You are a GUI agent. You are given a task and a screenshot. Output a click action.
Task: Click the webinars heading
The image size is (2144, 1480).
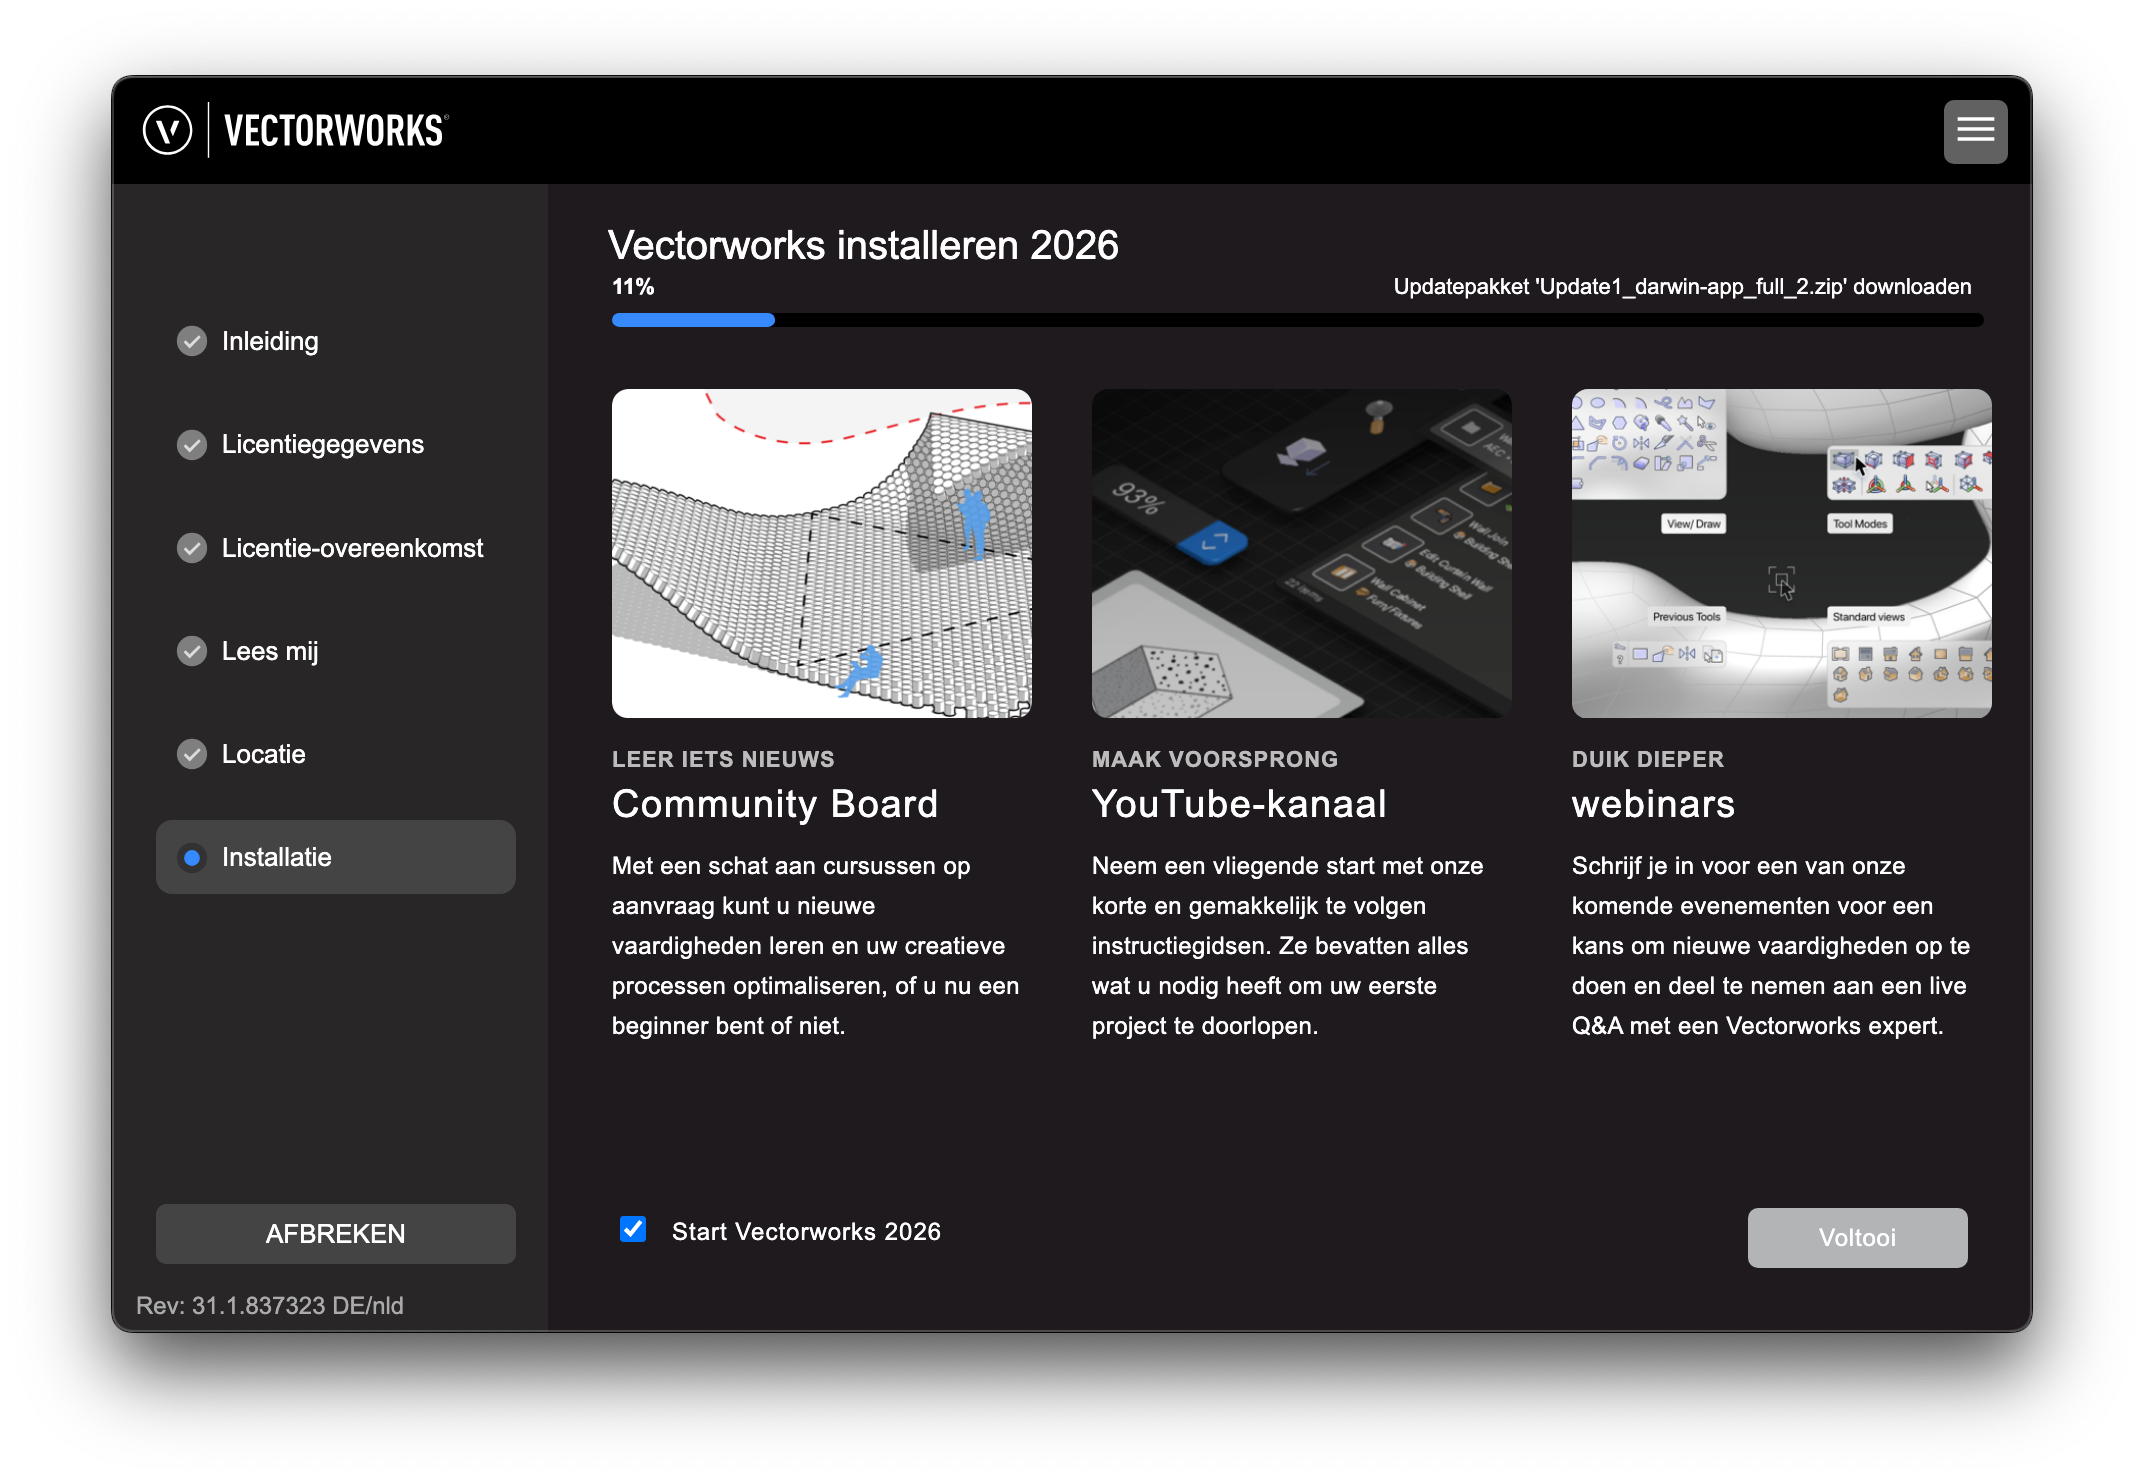[1653, 804]
